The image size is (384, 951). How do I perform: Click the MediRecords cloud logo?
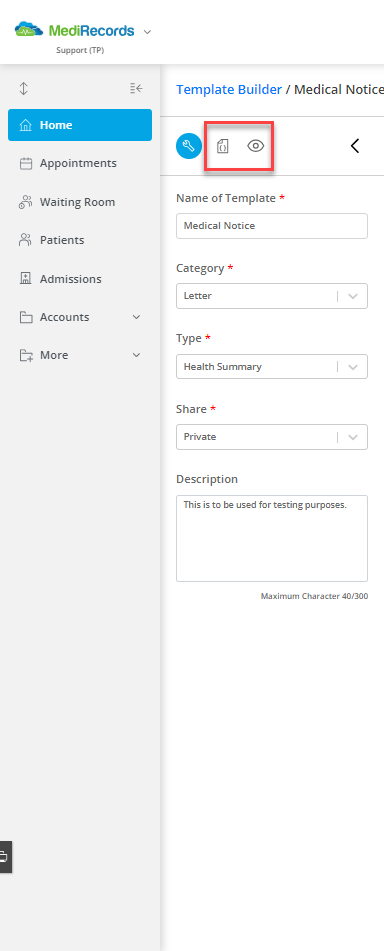coord(29,30)
